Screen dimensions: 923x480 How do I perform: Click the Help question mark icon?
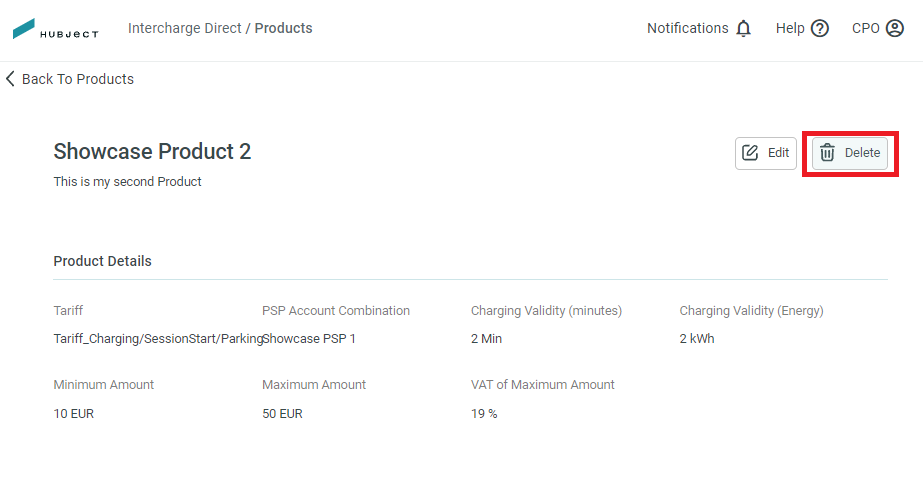pyautogui.click(x=819, y=28)
